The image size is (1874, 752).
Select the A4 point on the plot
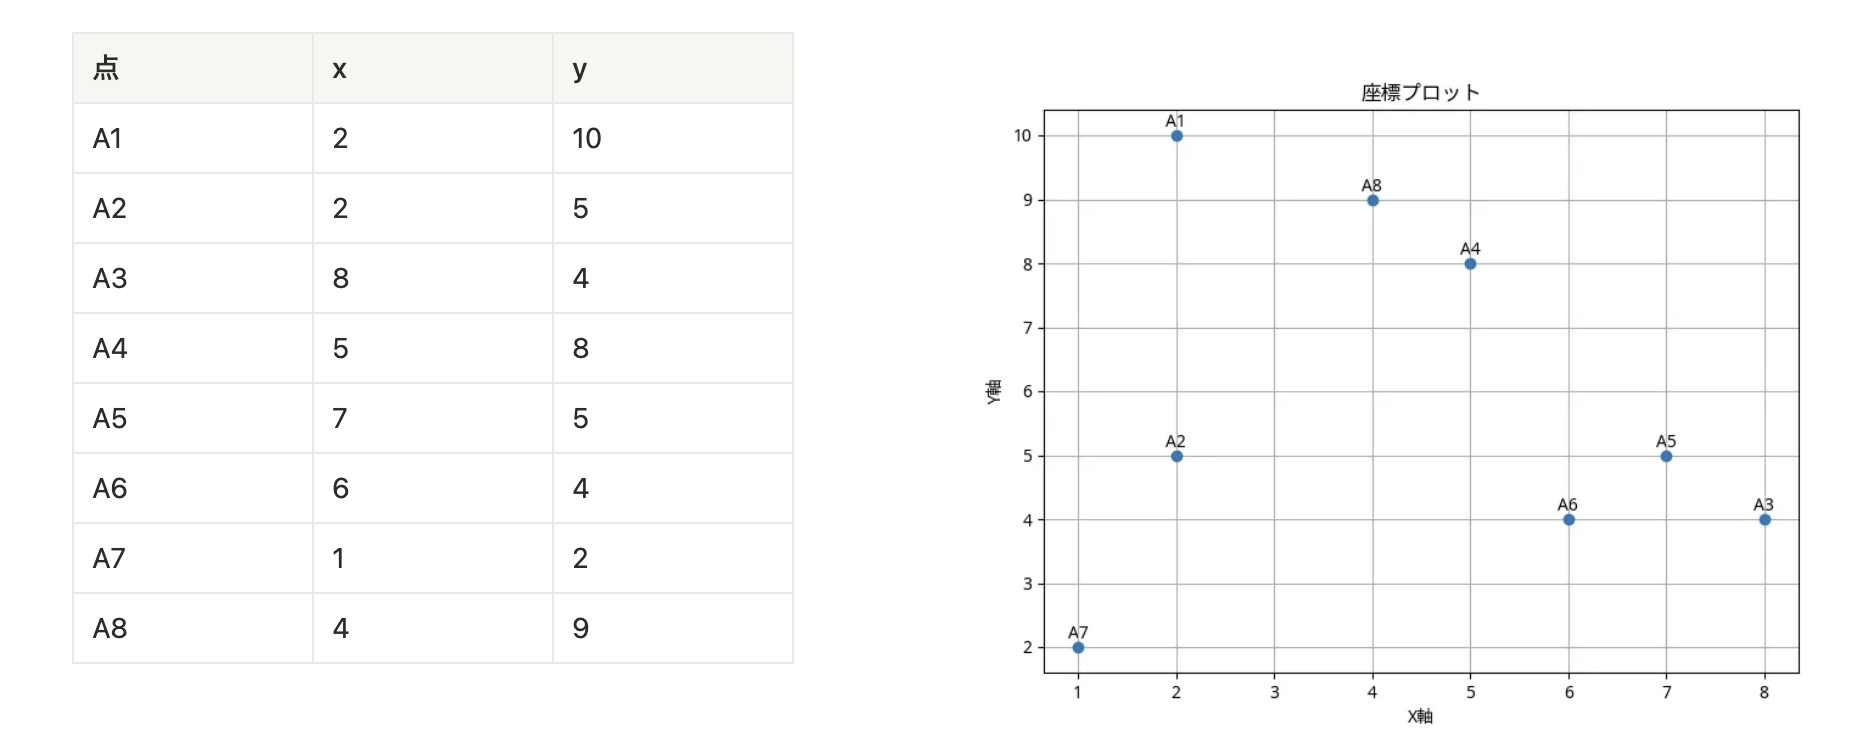tap(1470, 264)
